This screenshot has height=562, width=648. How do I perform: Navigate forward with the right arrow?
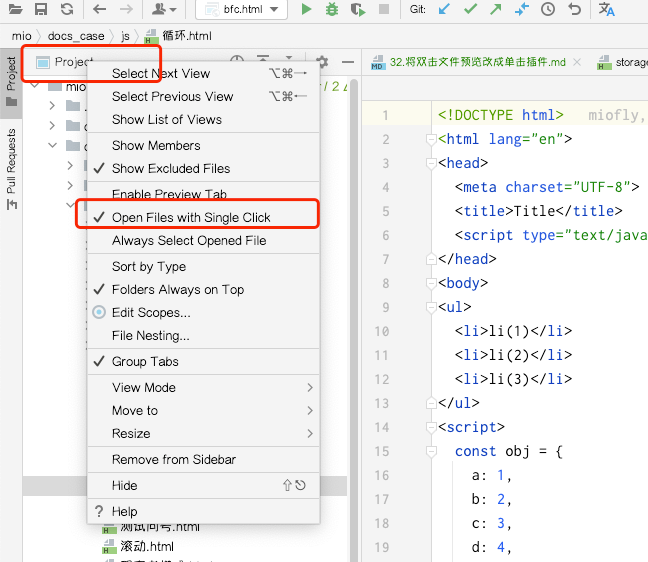[x=126, y=9]
